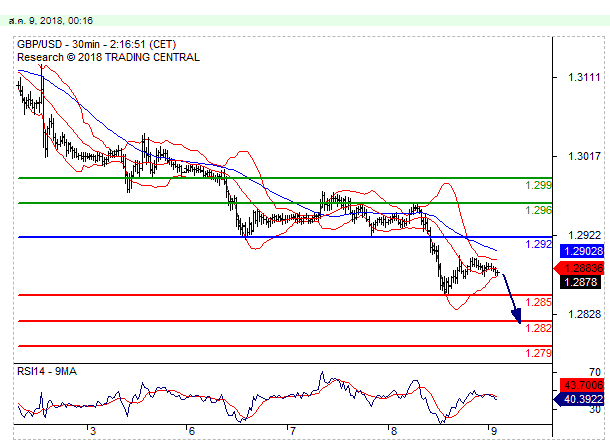Click the 1.2828 price axis label
The width and height of the screenshot is (610, 446).
tap(584, 314)
